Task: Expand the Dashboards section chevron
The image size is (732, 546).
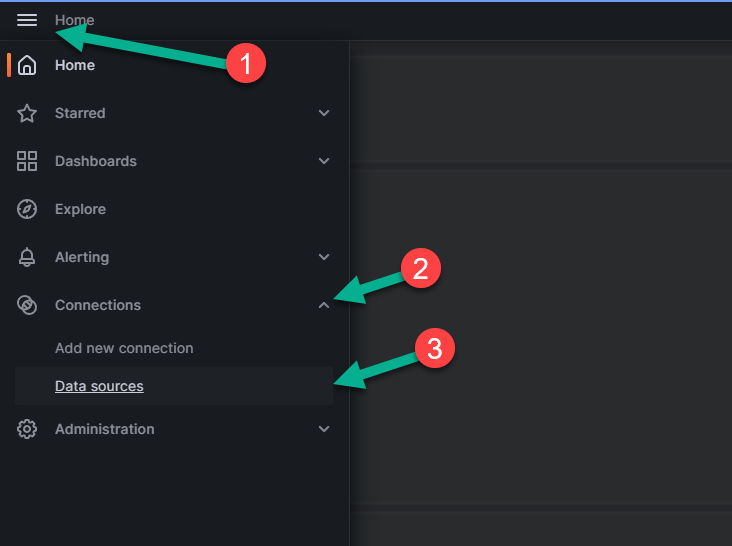Action: click(x=324, y=161)
